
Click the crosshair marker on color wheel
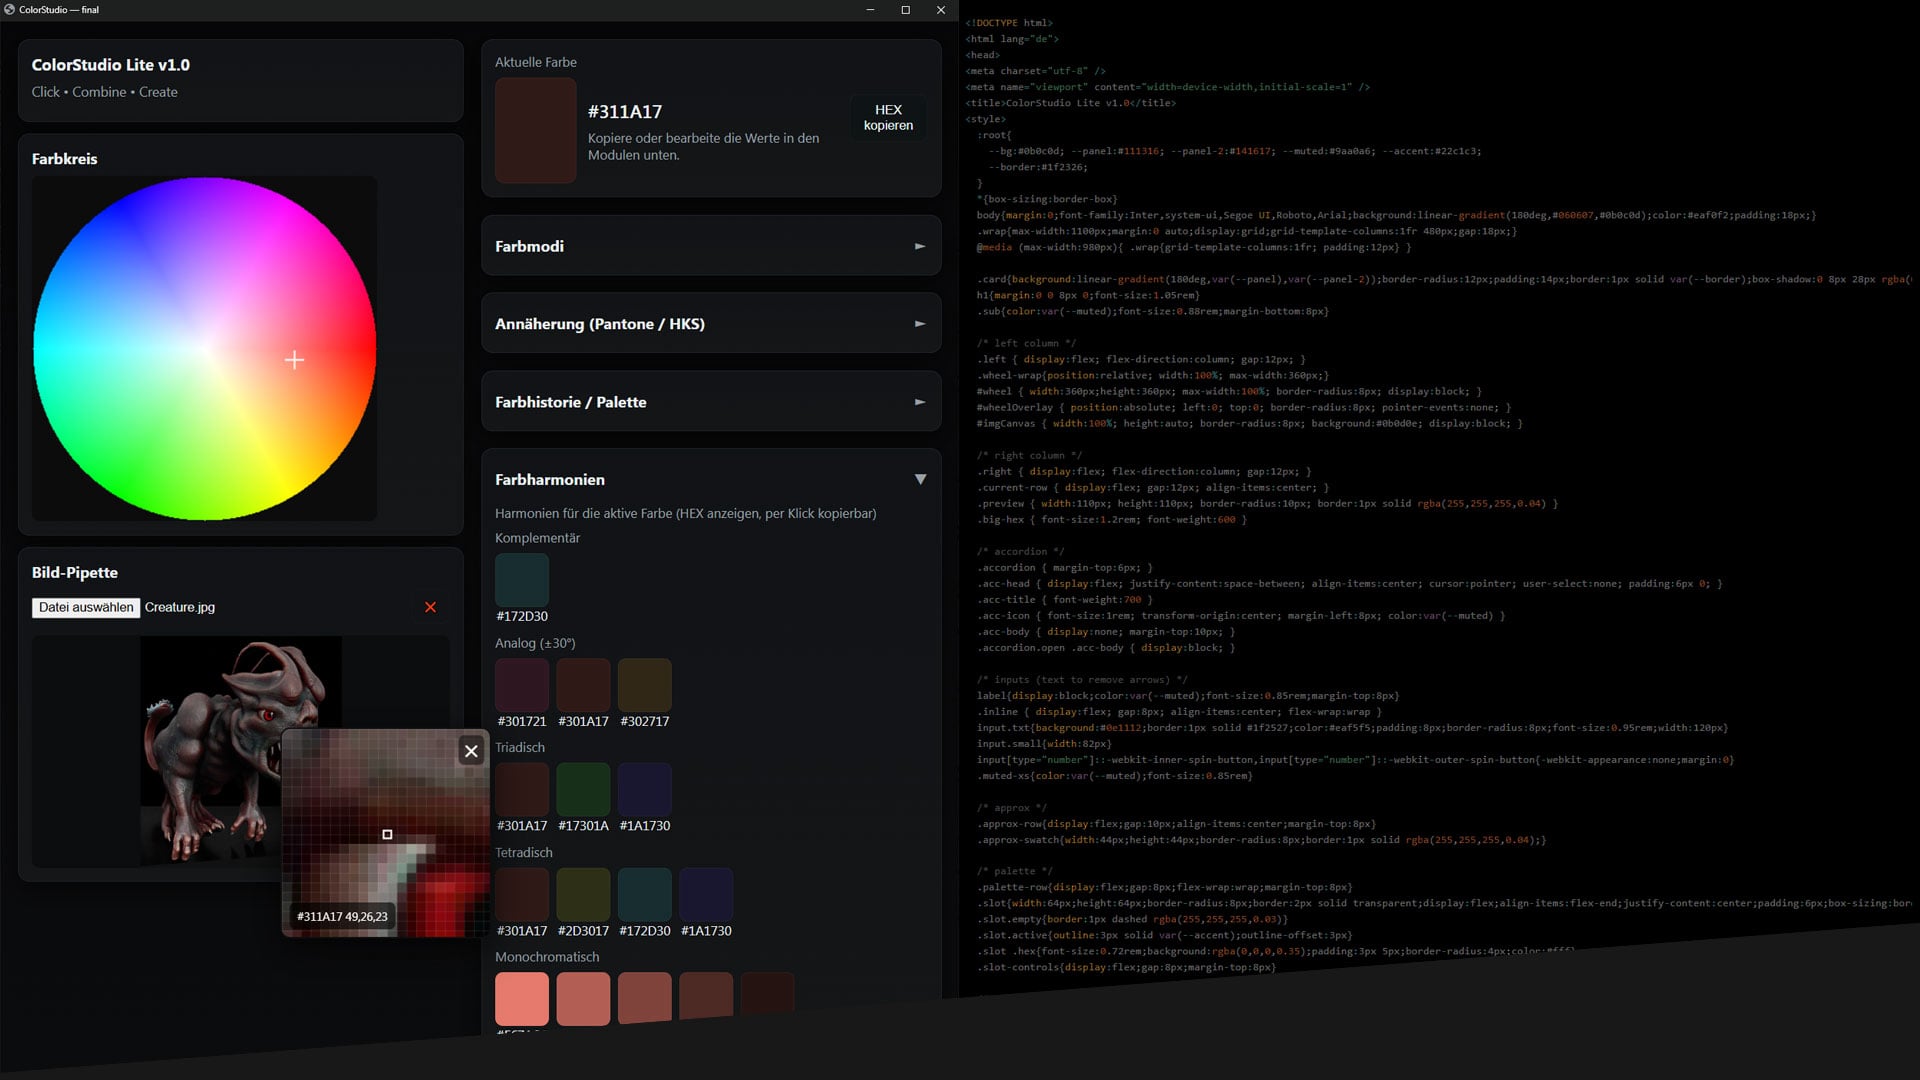point(294,360)
